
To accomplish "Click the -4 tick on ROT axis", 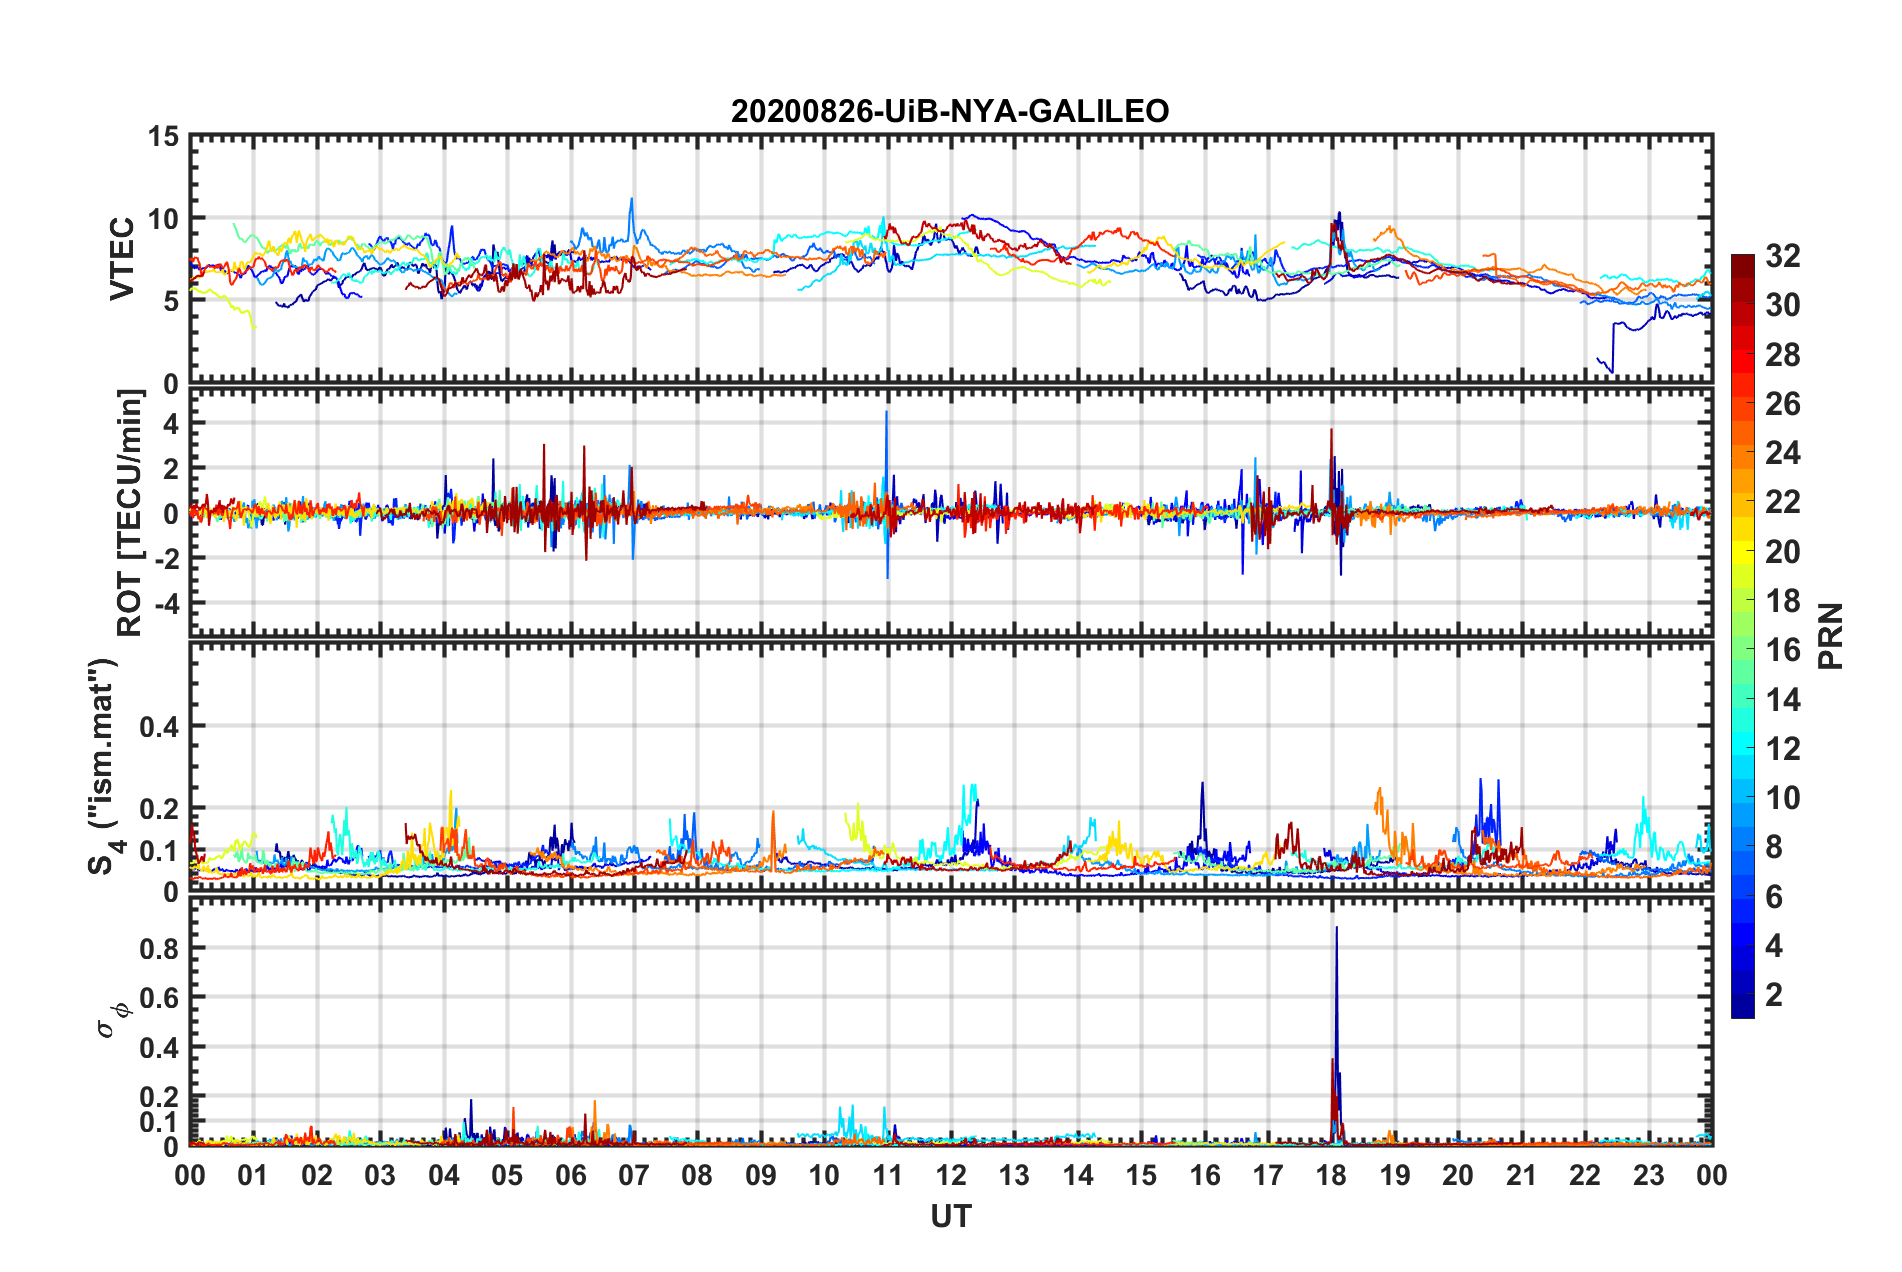I will (x=167, y=603).
